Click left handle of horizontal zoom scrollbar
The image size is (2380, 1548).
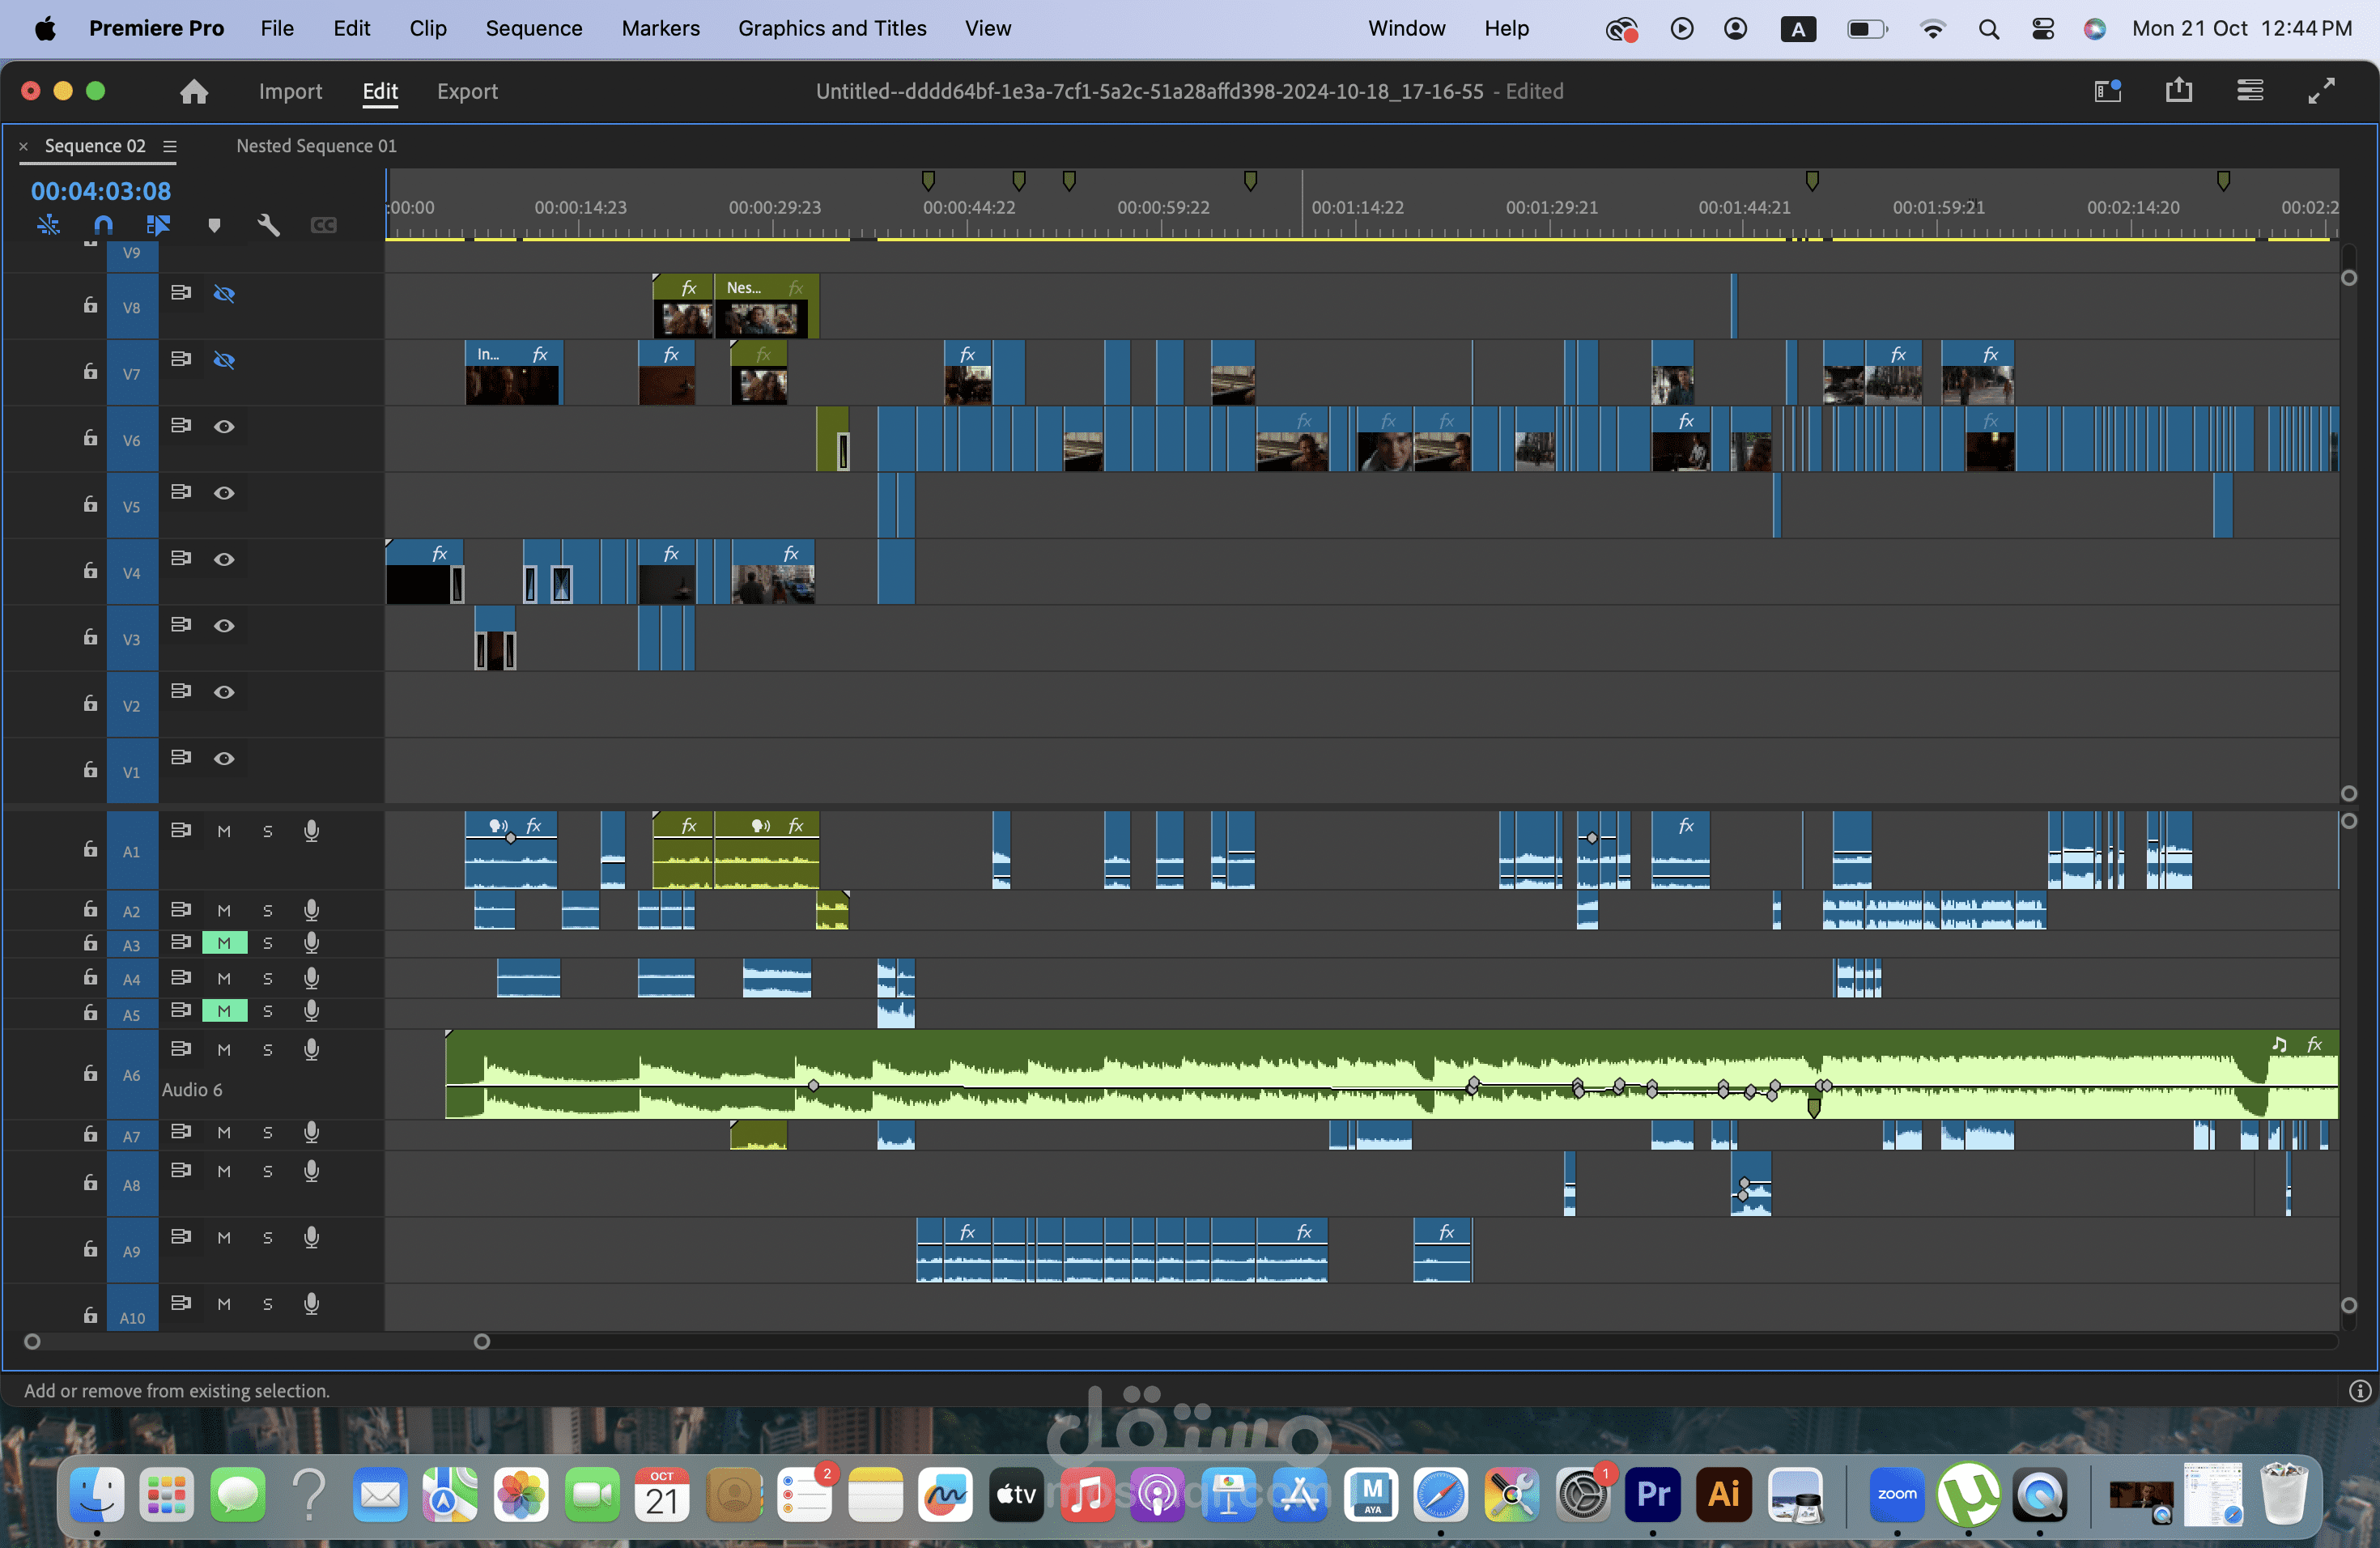(32, 1341)
